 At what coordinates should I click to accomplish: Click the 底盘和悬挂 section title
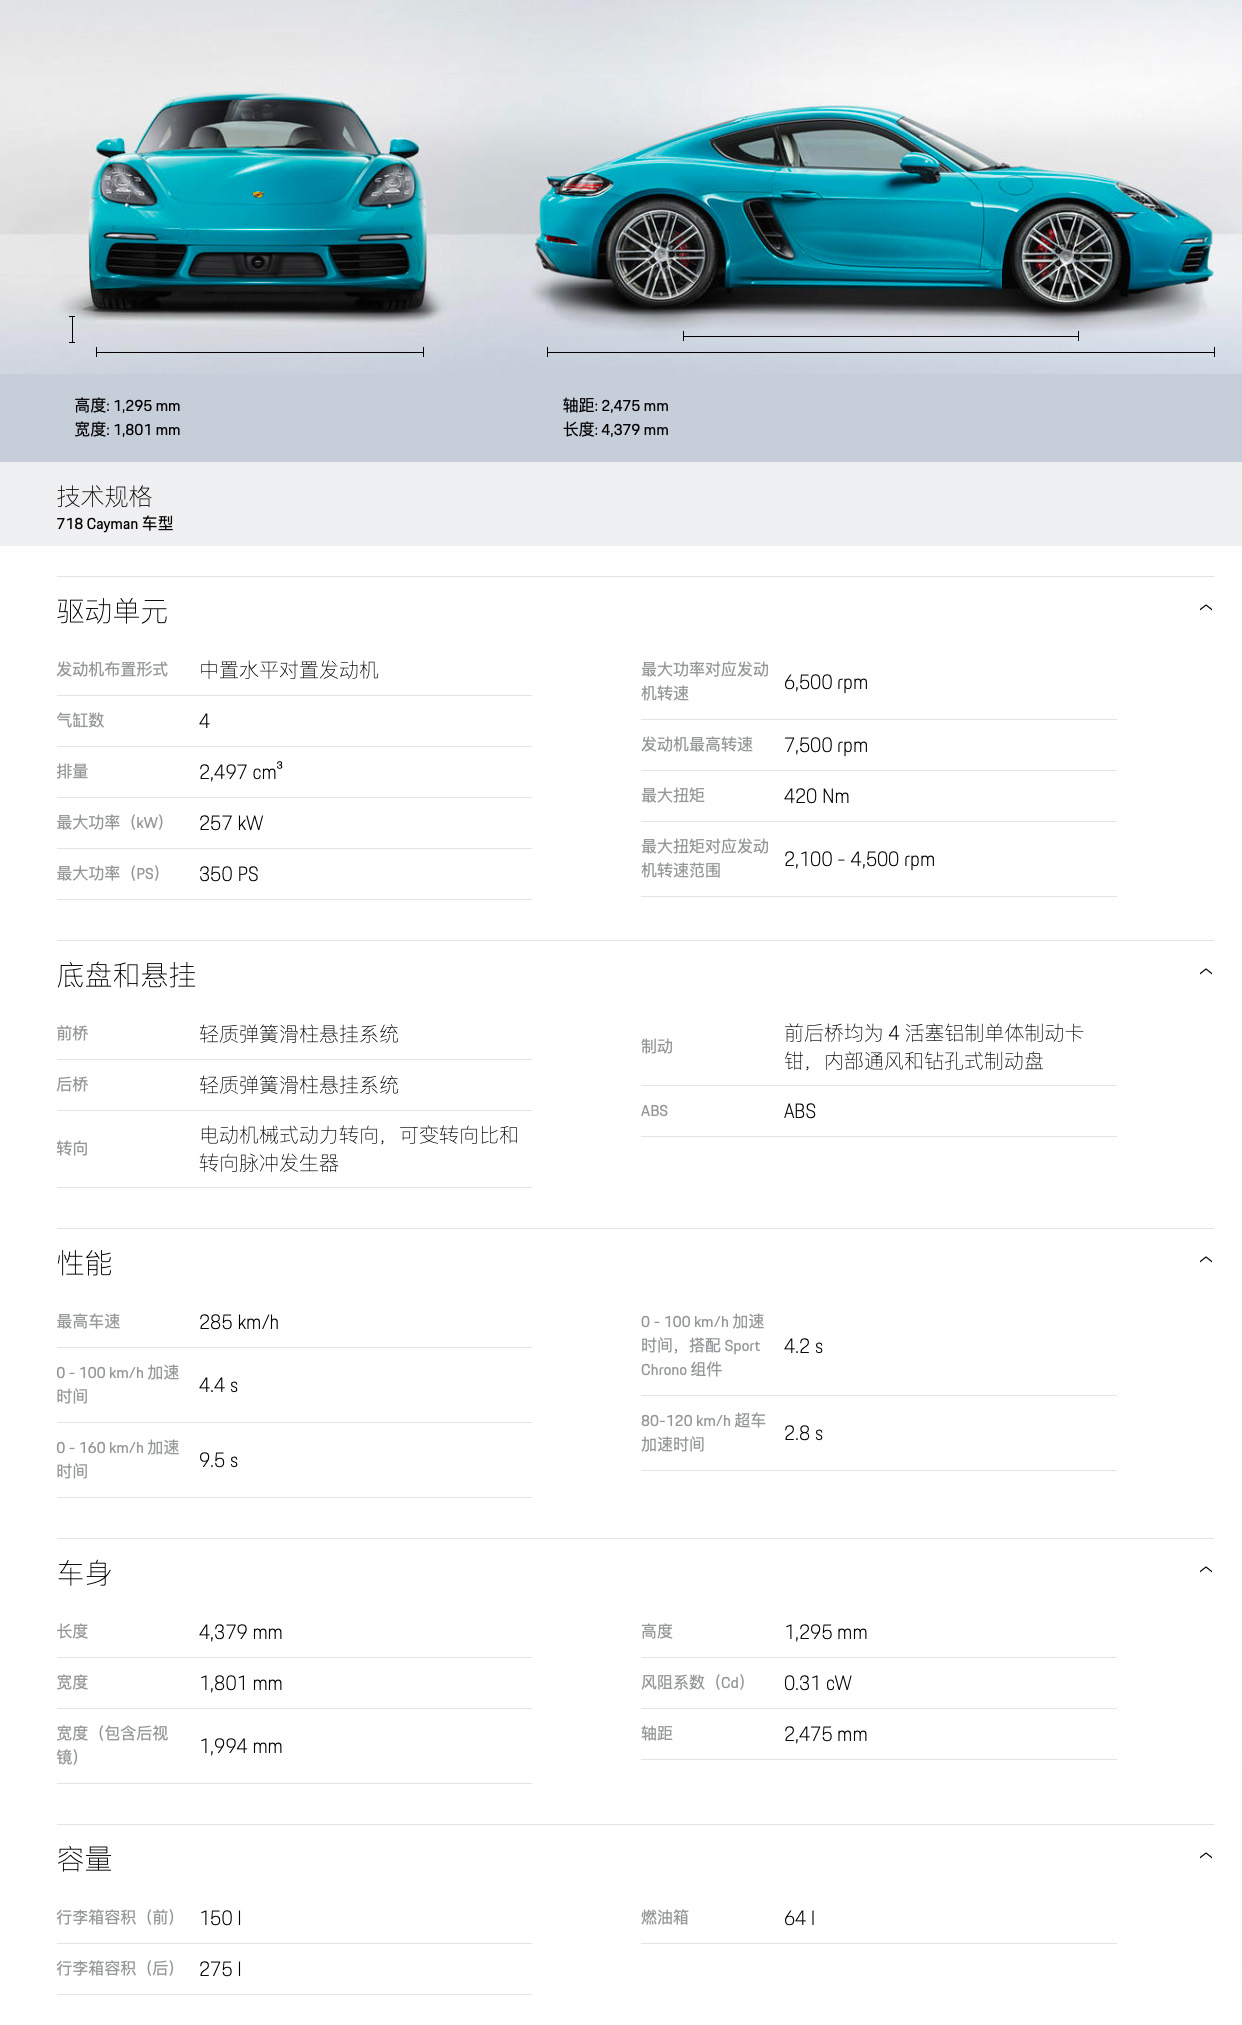(126, 975)
